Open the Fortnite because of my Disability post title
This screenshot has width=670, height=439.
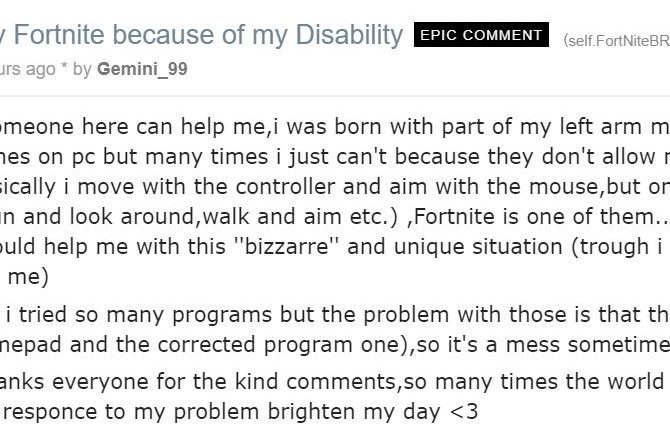(x=201, y=35)
